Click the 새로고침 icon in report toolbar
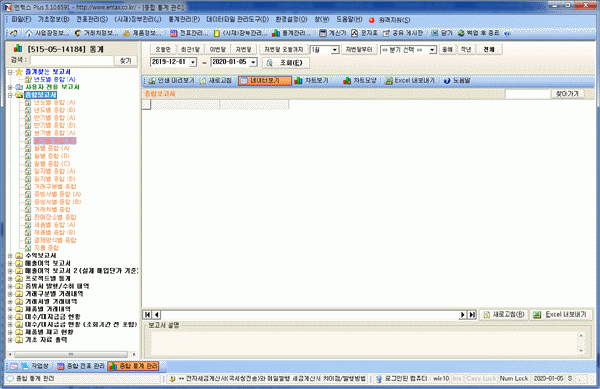 coord(203,81)
